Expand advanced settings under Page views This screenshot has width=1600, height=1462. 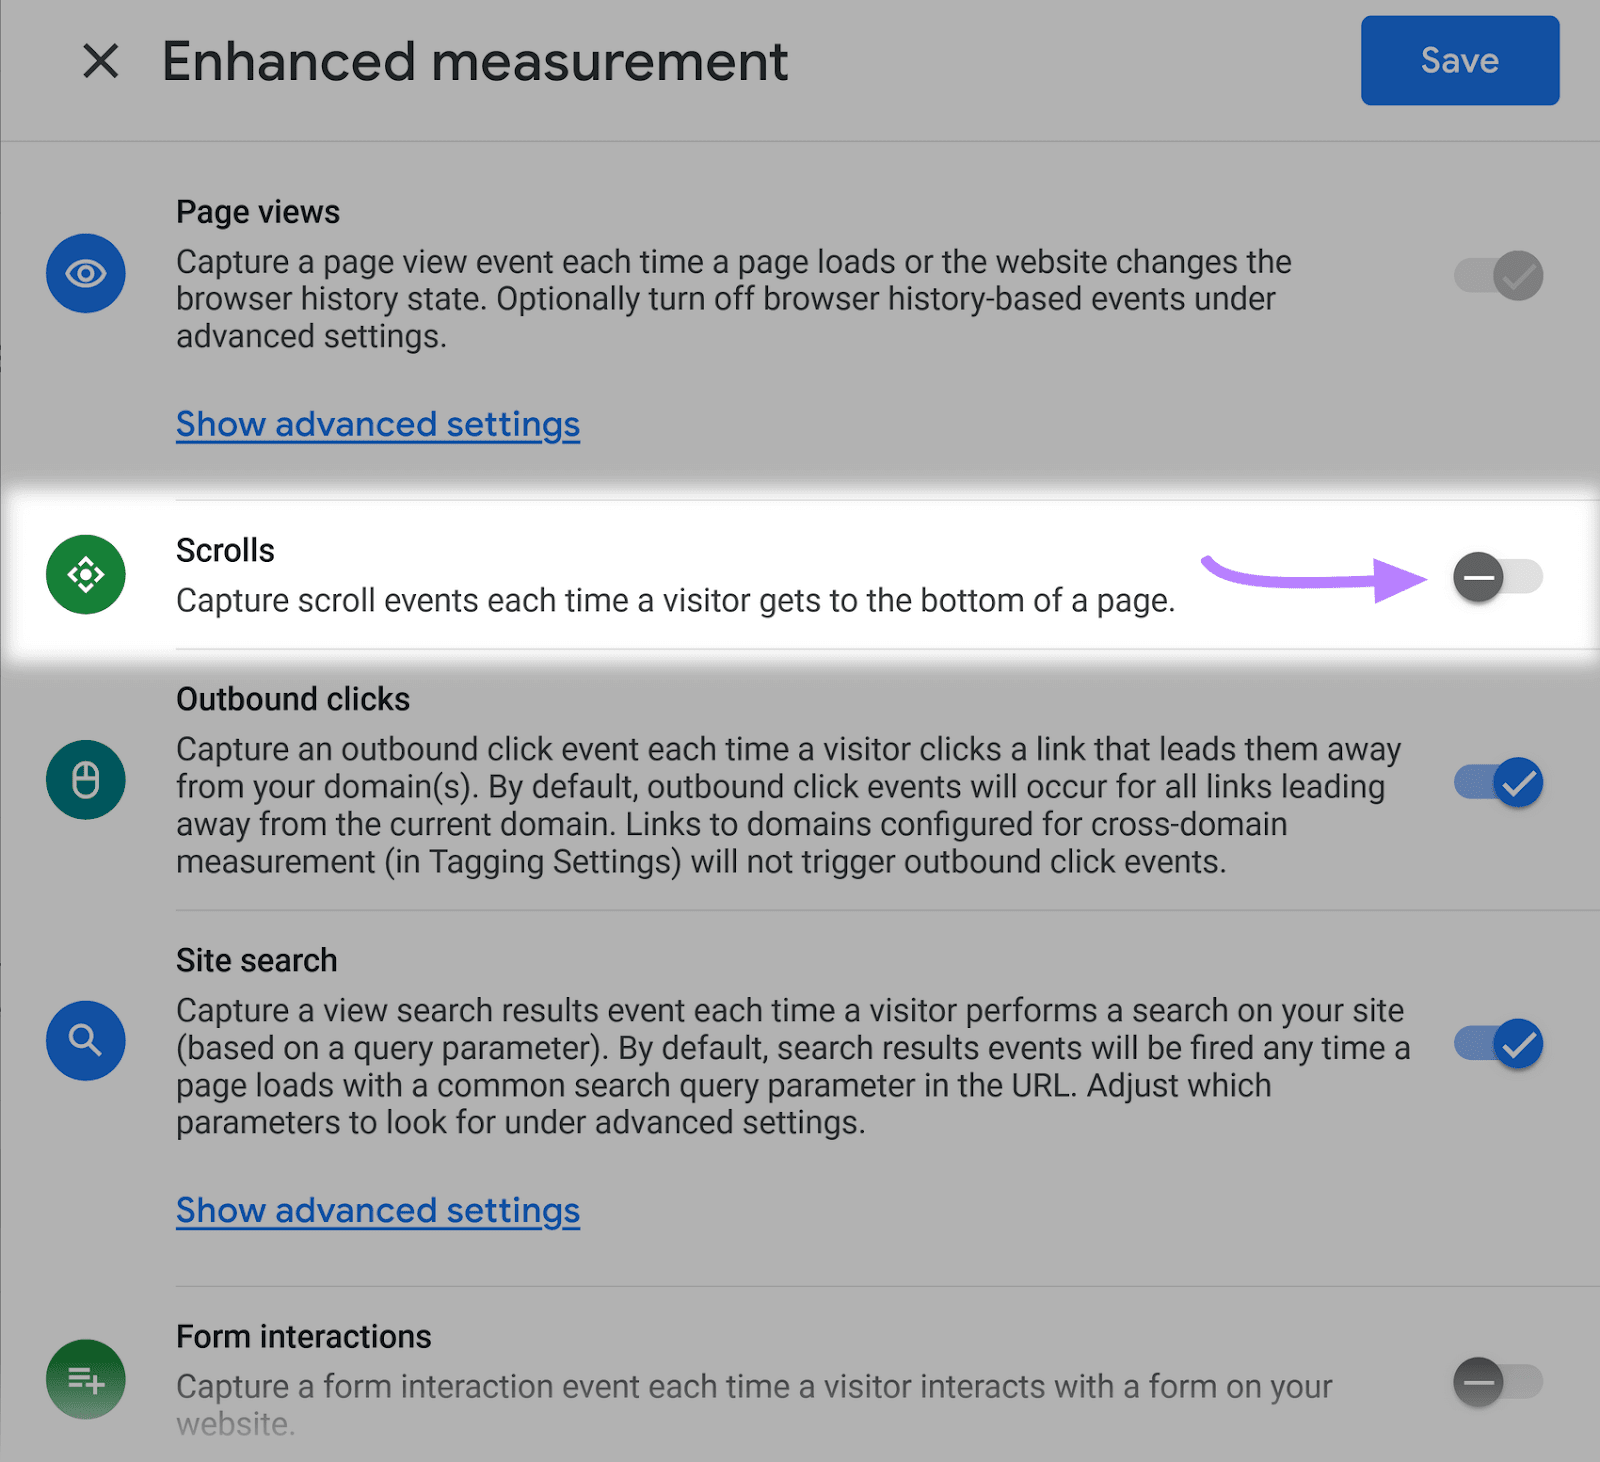(377, 424)
